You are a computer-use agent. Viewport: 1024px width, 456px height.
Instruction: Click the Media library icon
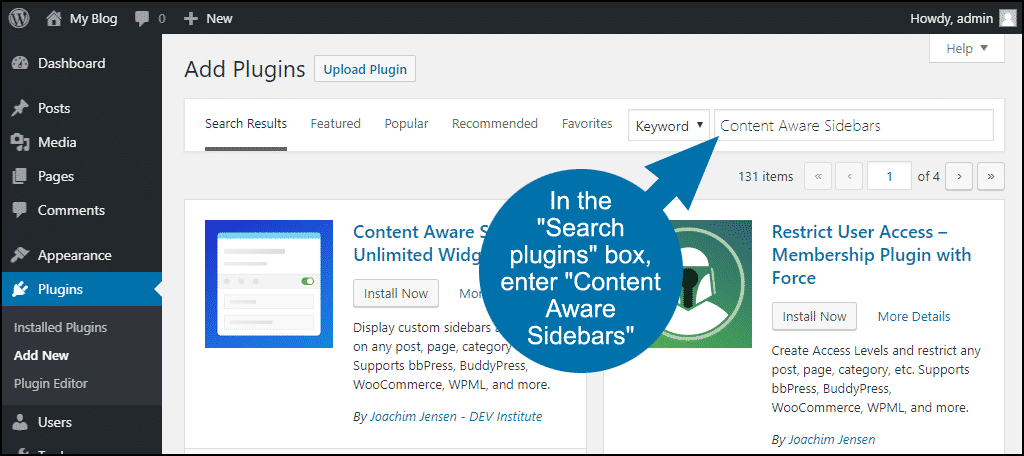21,142
